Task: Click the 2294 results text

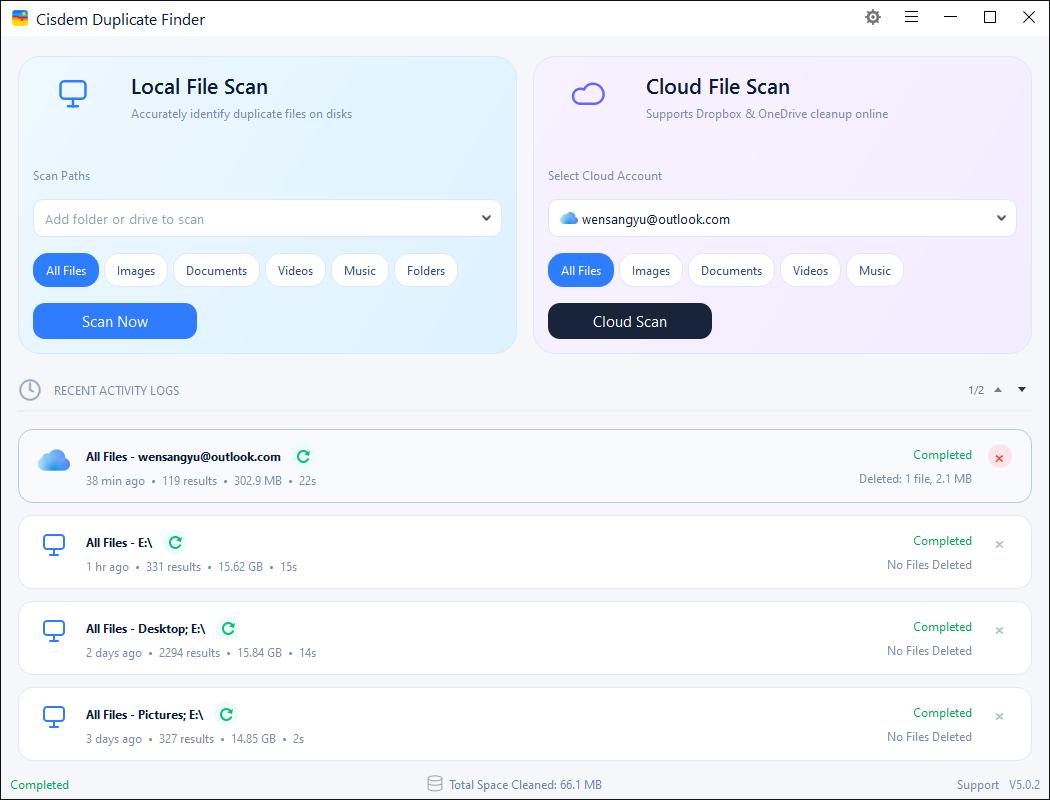Action: tap(190, 653)
